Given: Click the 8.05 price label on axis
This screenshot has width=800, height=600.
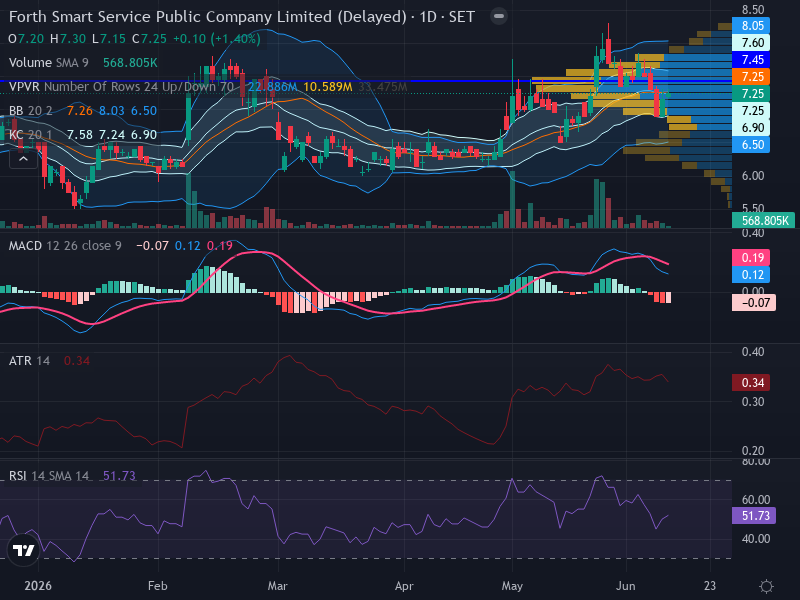Looking at the screenshot, I should (751, 26).
